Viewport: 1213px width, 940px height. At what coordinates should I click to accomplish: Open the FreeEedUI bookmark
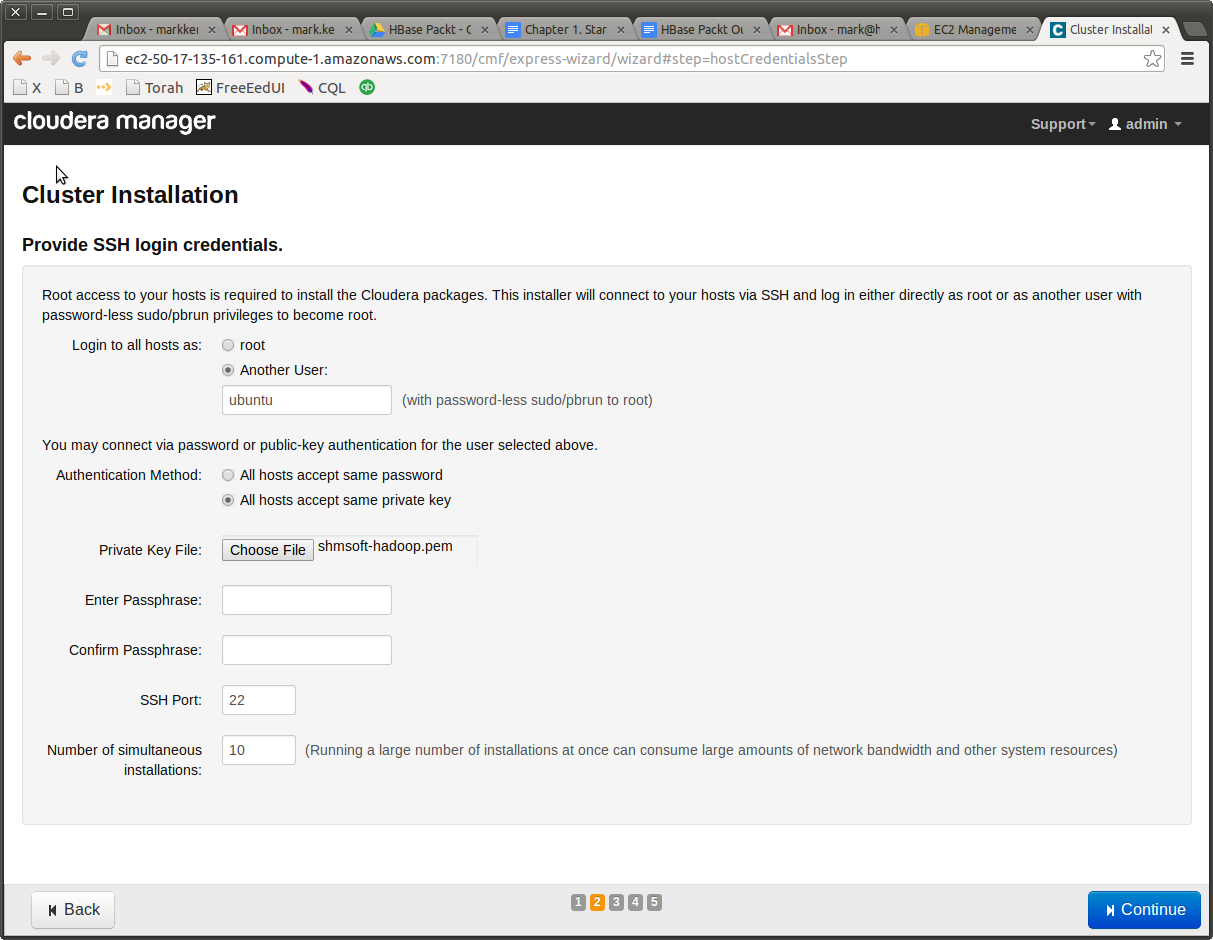[x=240, y=88]
